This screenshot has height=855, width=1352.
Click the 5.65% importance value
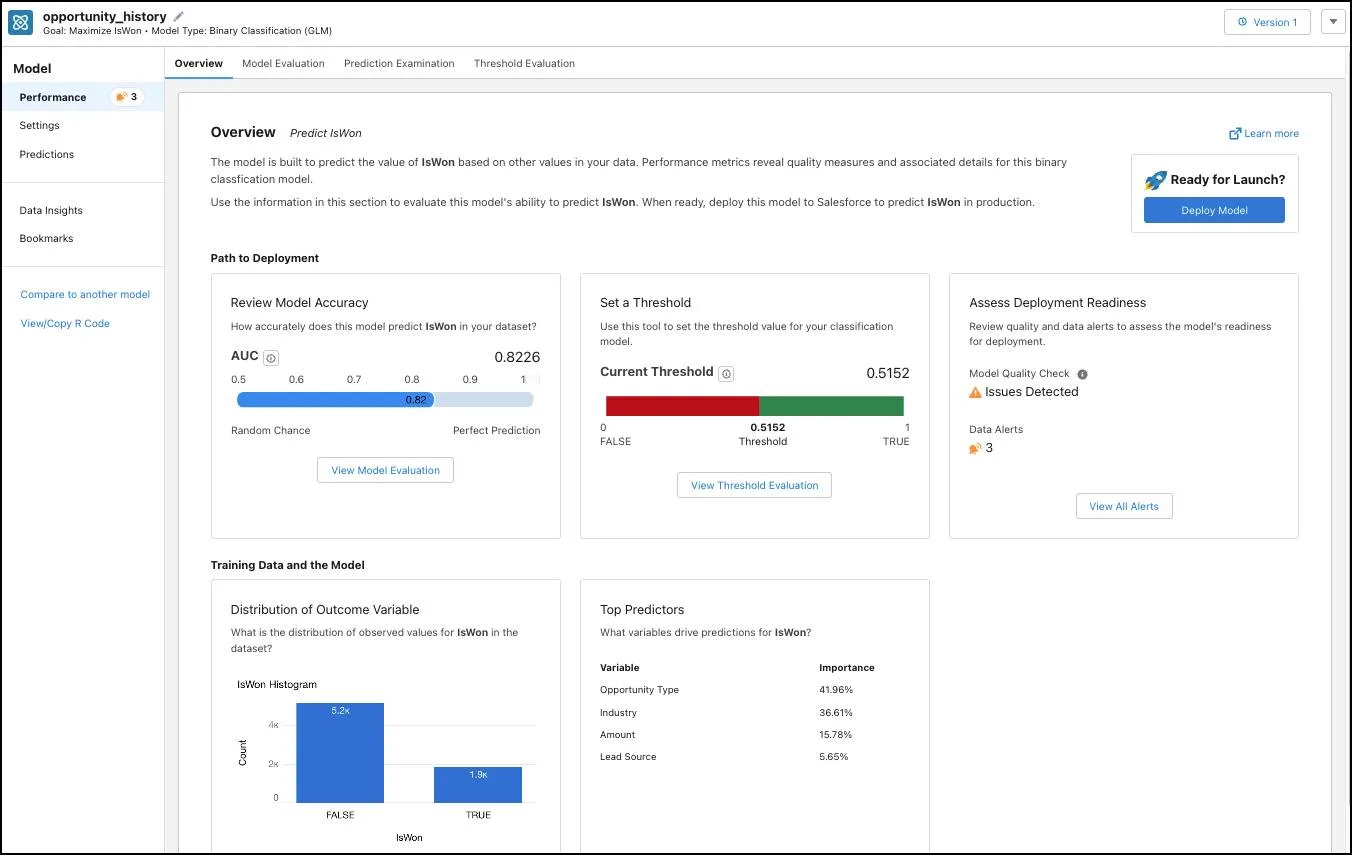[x=833, y=757]
